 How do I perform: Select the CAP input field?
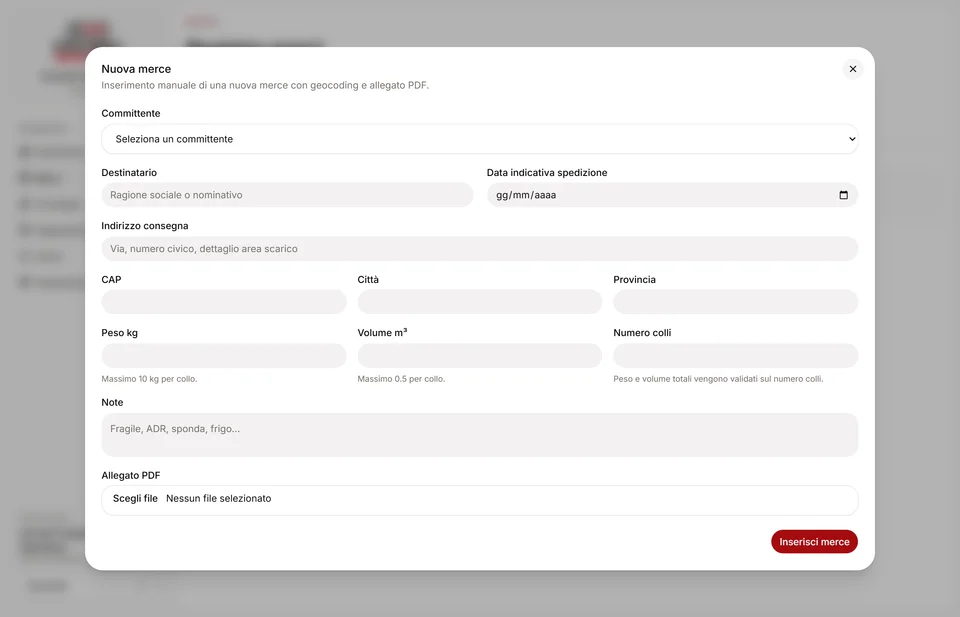tap(223, 302)
